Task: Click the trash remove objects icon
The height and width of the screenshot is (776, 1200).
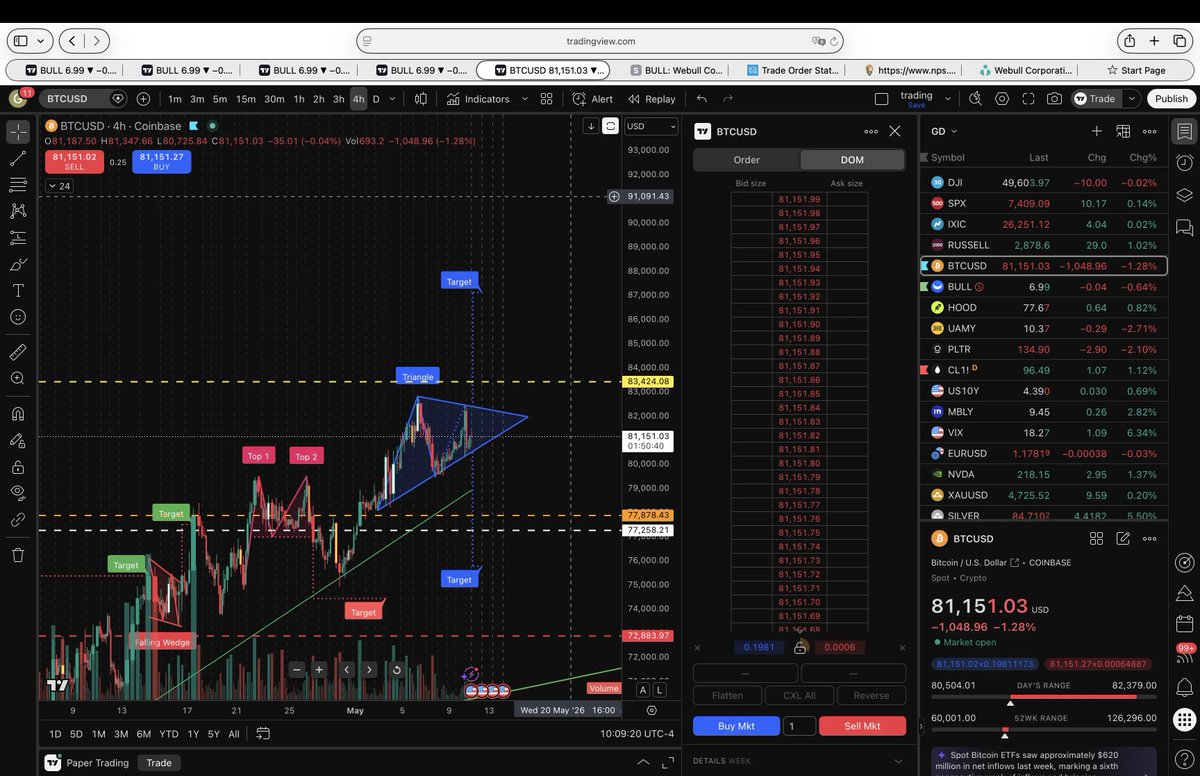Action: coord(18,555)
